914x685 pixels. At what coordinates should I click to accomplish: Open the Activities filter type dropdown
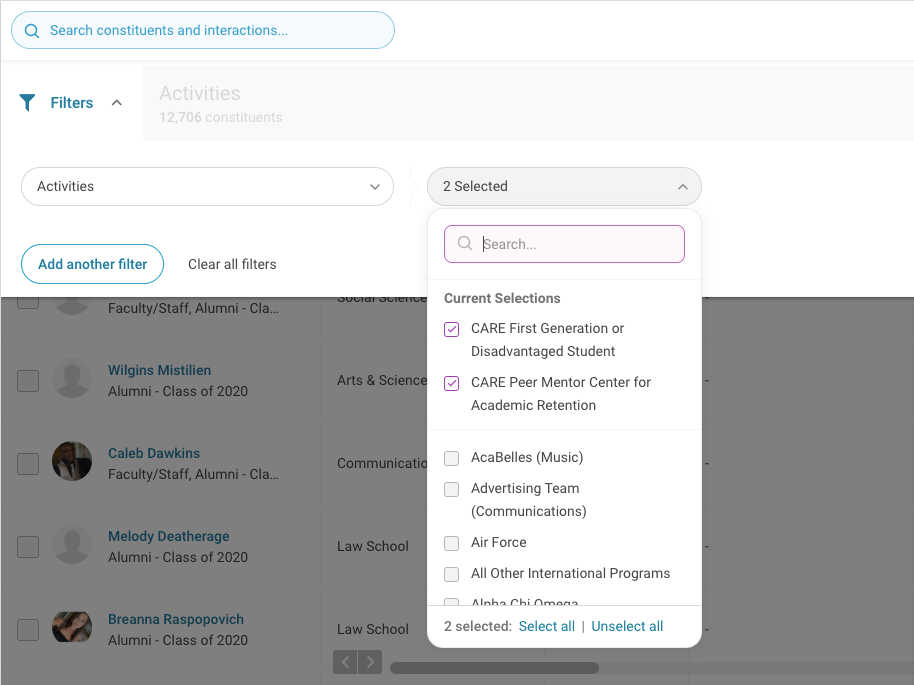(207, 187)
